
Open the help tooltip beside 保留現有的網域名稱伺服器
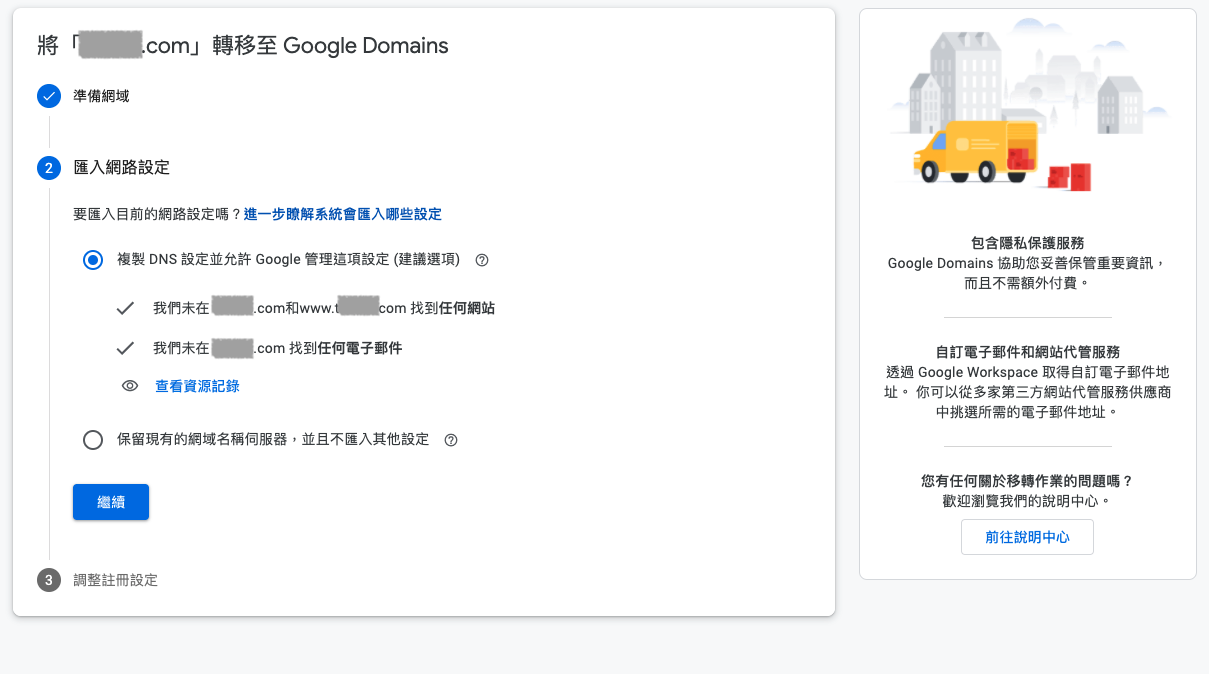pos(450,439)
